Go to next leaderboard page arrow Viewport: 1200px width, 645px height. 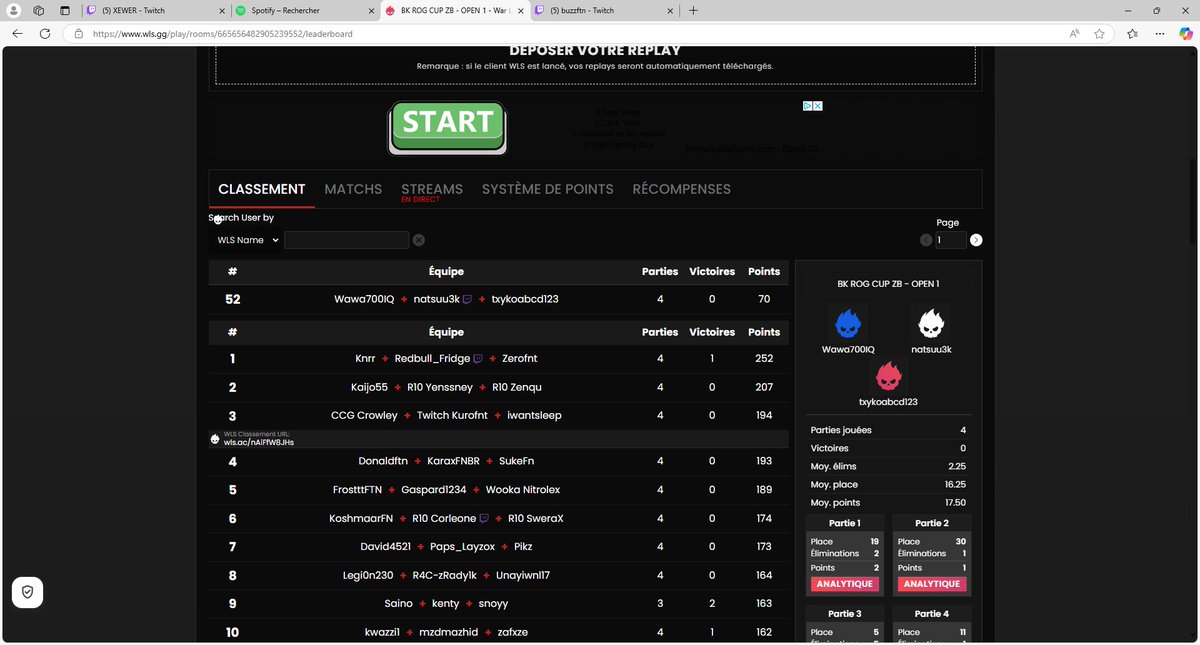[976, 240]
